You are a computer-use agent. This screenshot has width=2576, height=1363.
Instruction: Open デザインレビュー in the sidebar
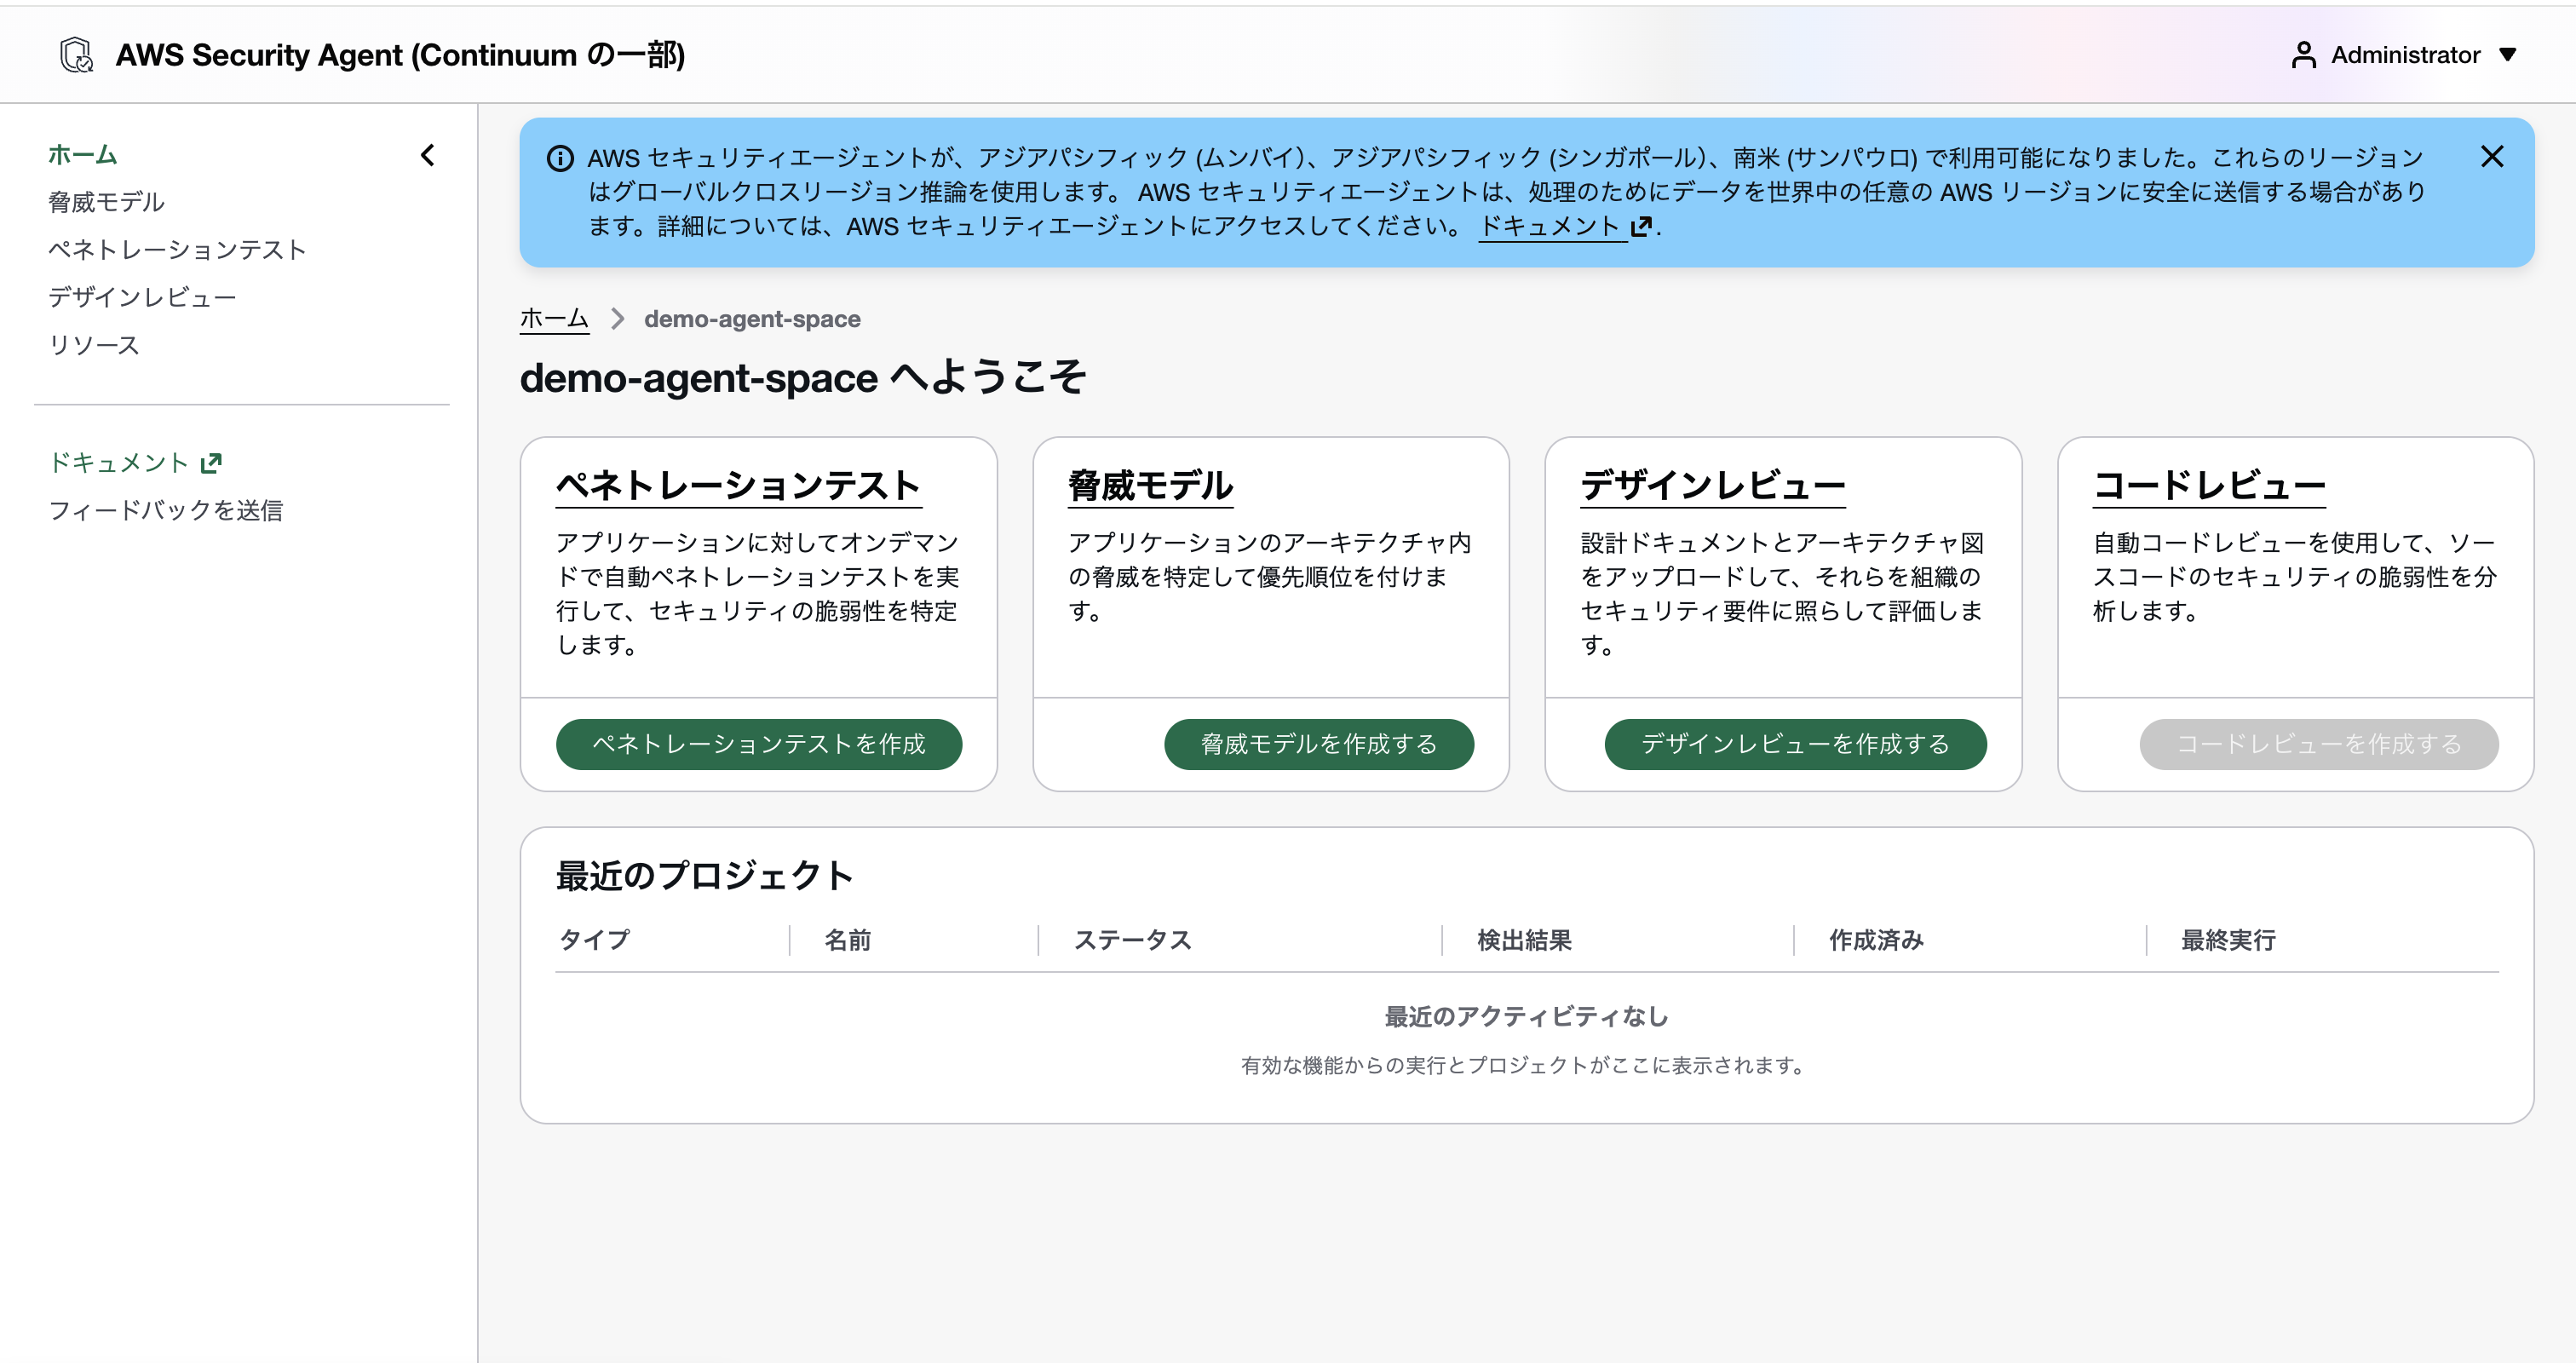point(142,297)
